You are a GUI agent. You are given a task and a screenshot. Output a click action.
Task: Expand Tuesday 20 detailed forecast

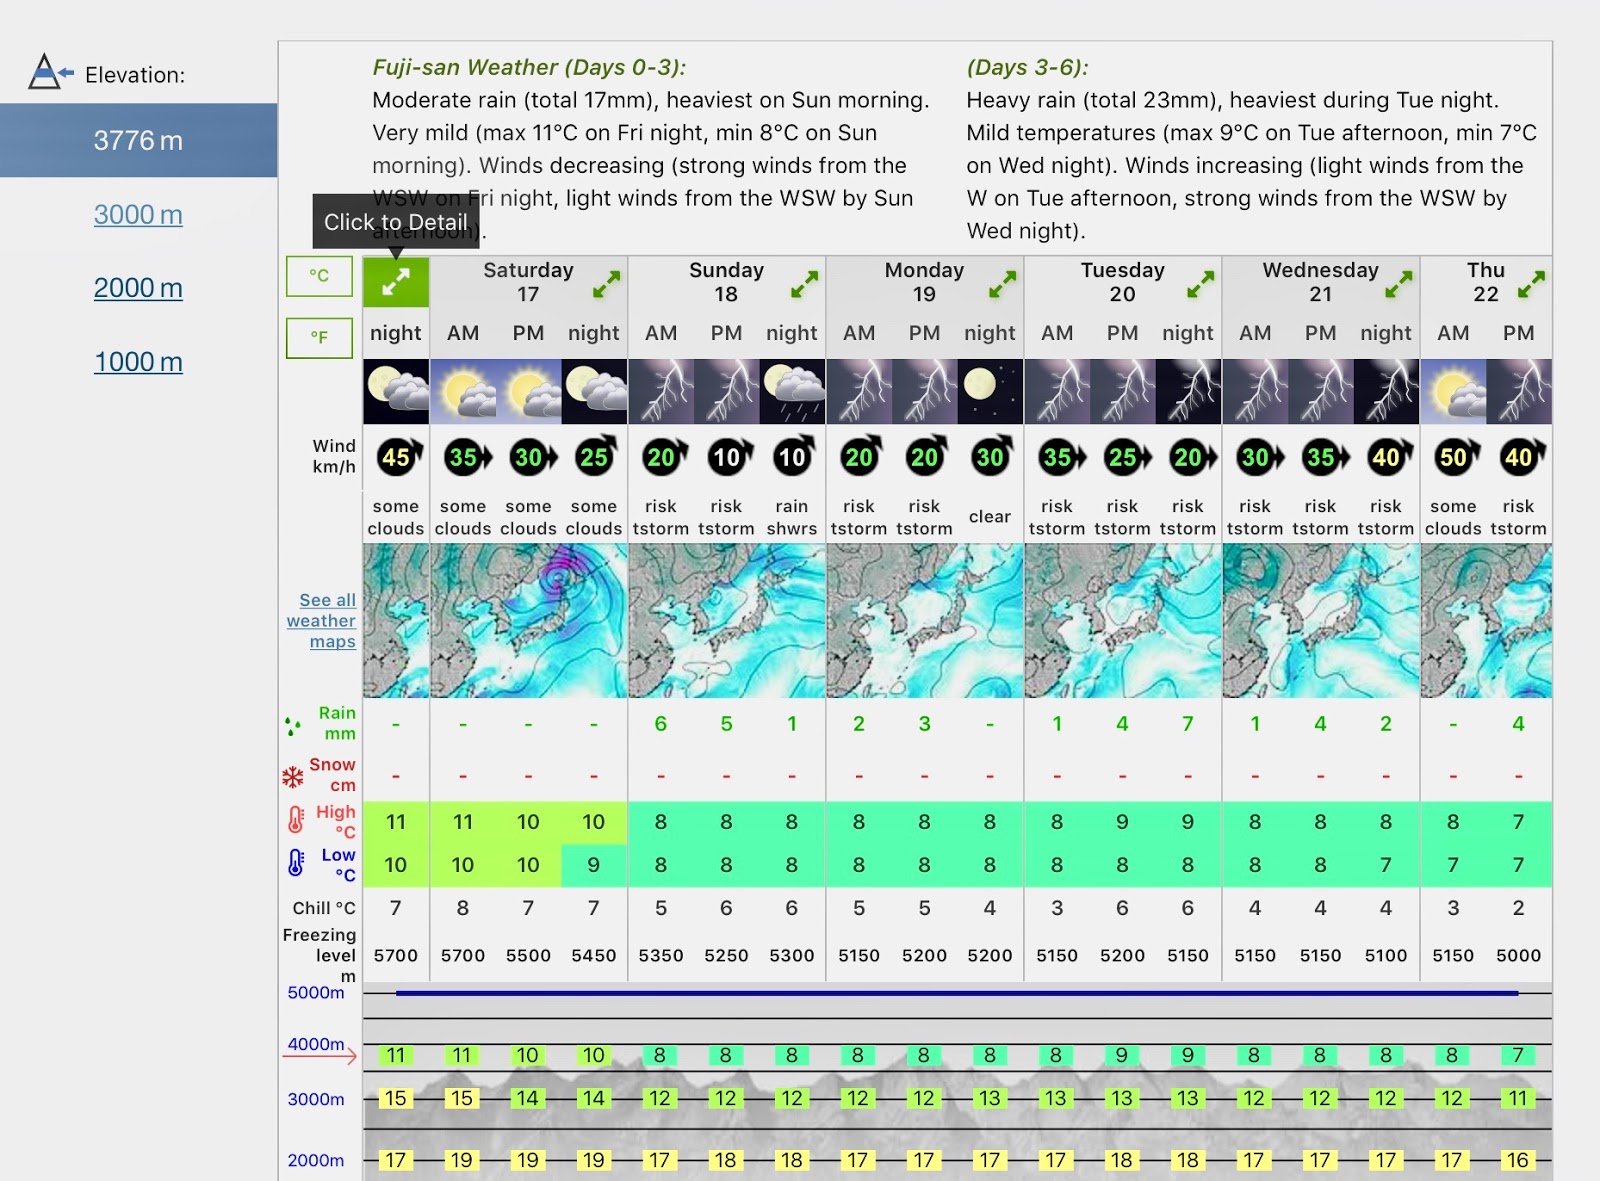pos(1200,285)
